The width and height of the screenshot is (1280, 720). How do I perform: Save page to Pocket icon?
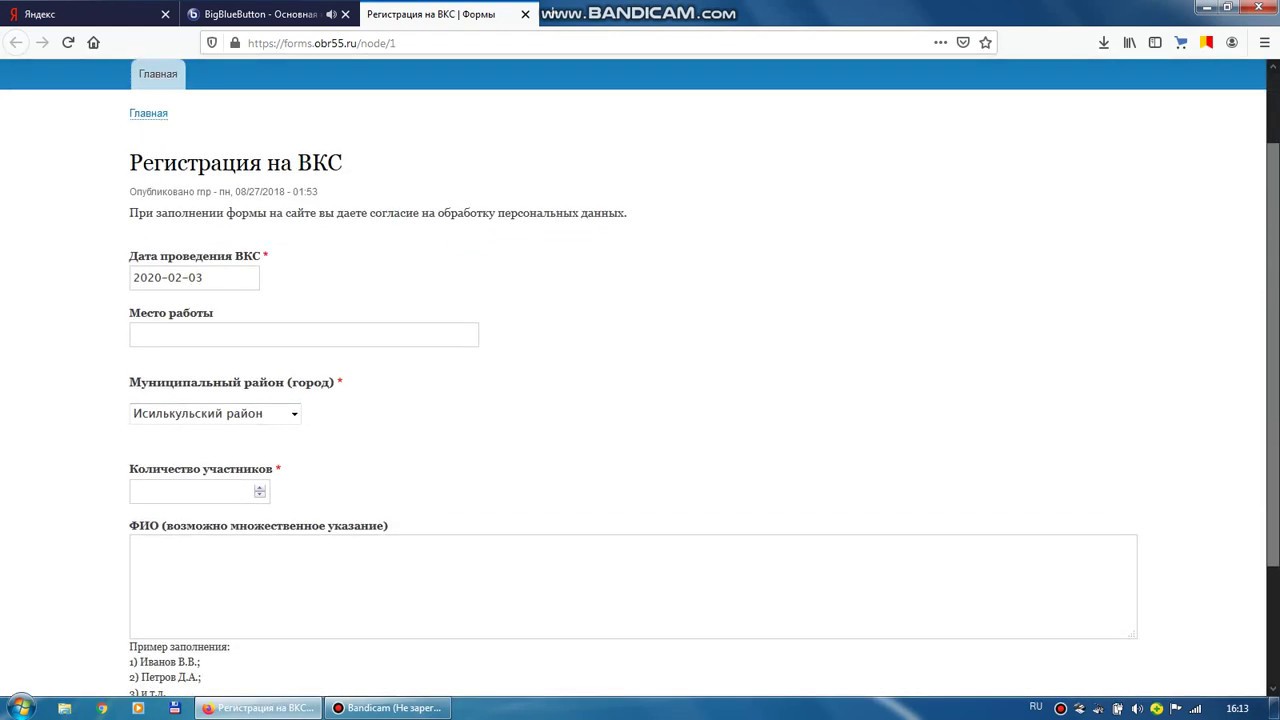point(963,43)
